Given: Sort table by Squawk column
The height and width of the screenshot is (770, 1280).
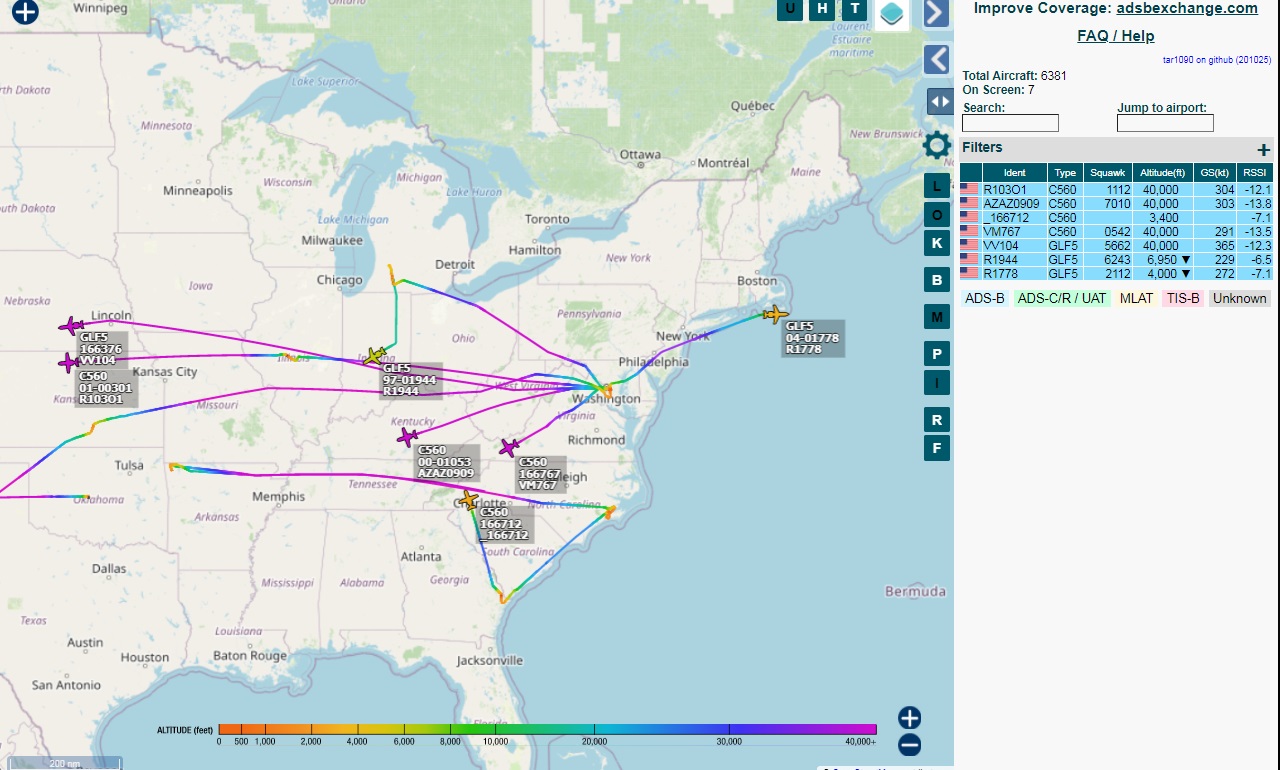Looking at the screenshot, I should click(1108, 173).
